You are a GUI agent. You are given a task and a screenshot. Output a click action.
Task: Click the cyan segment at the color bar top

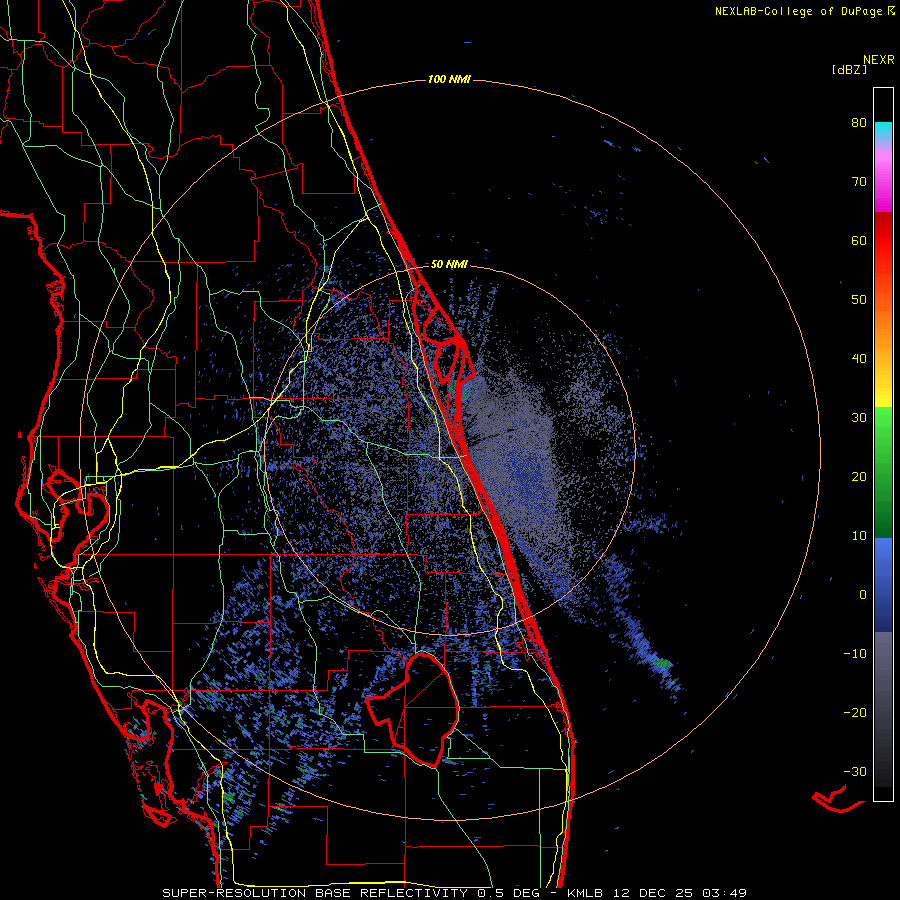pyautogui.click(x=883, y=131)
